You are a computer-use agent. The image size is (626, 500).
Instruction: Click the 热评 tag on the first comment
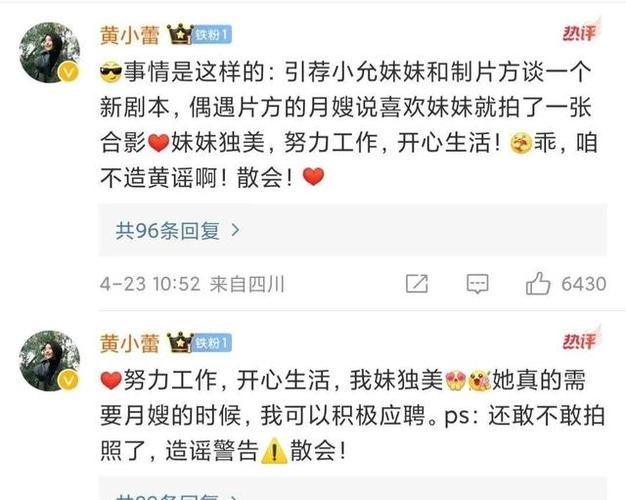pyautogui.click(x=581, y=32)
